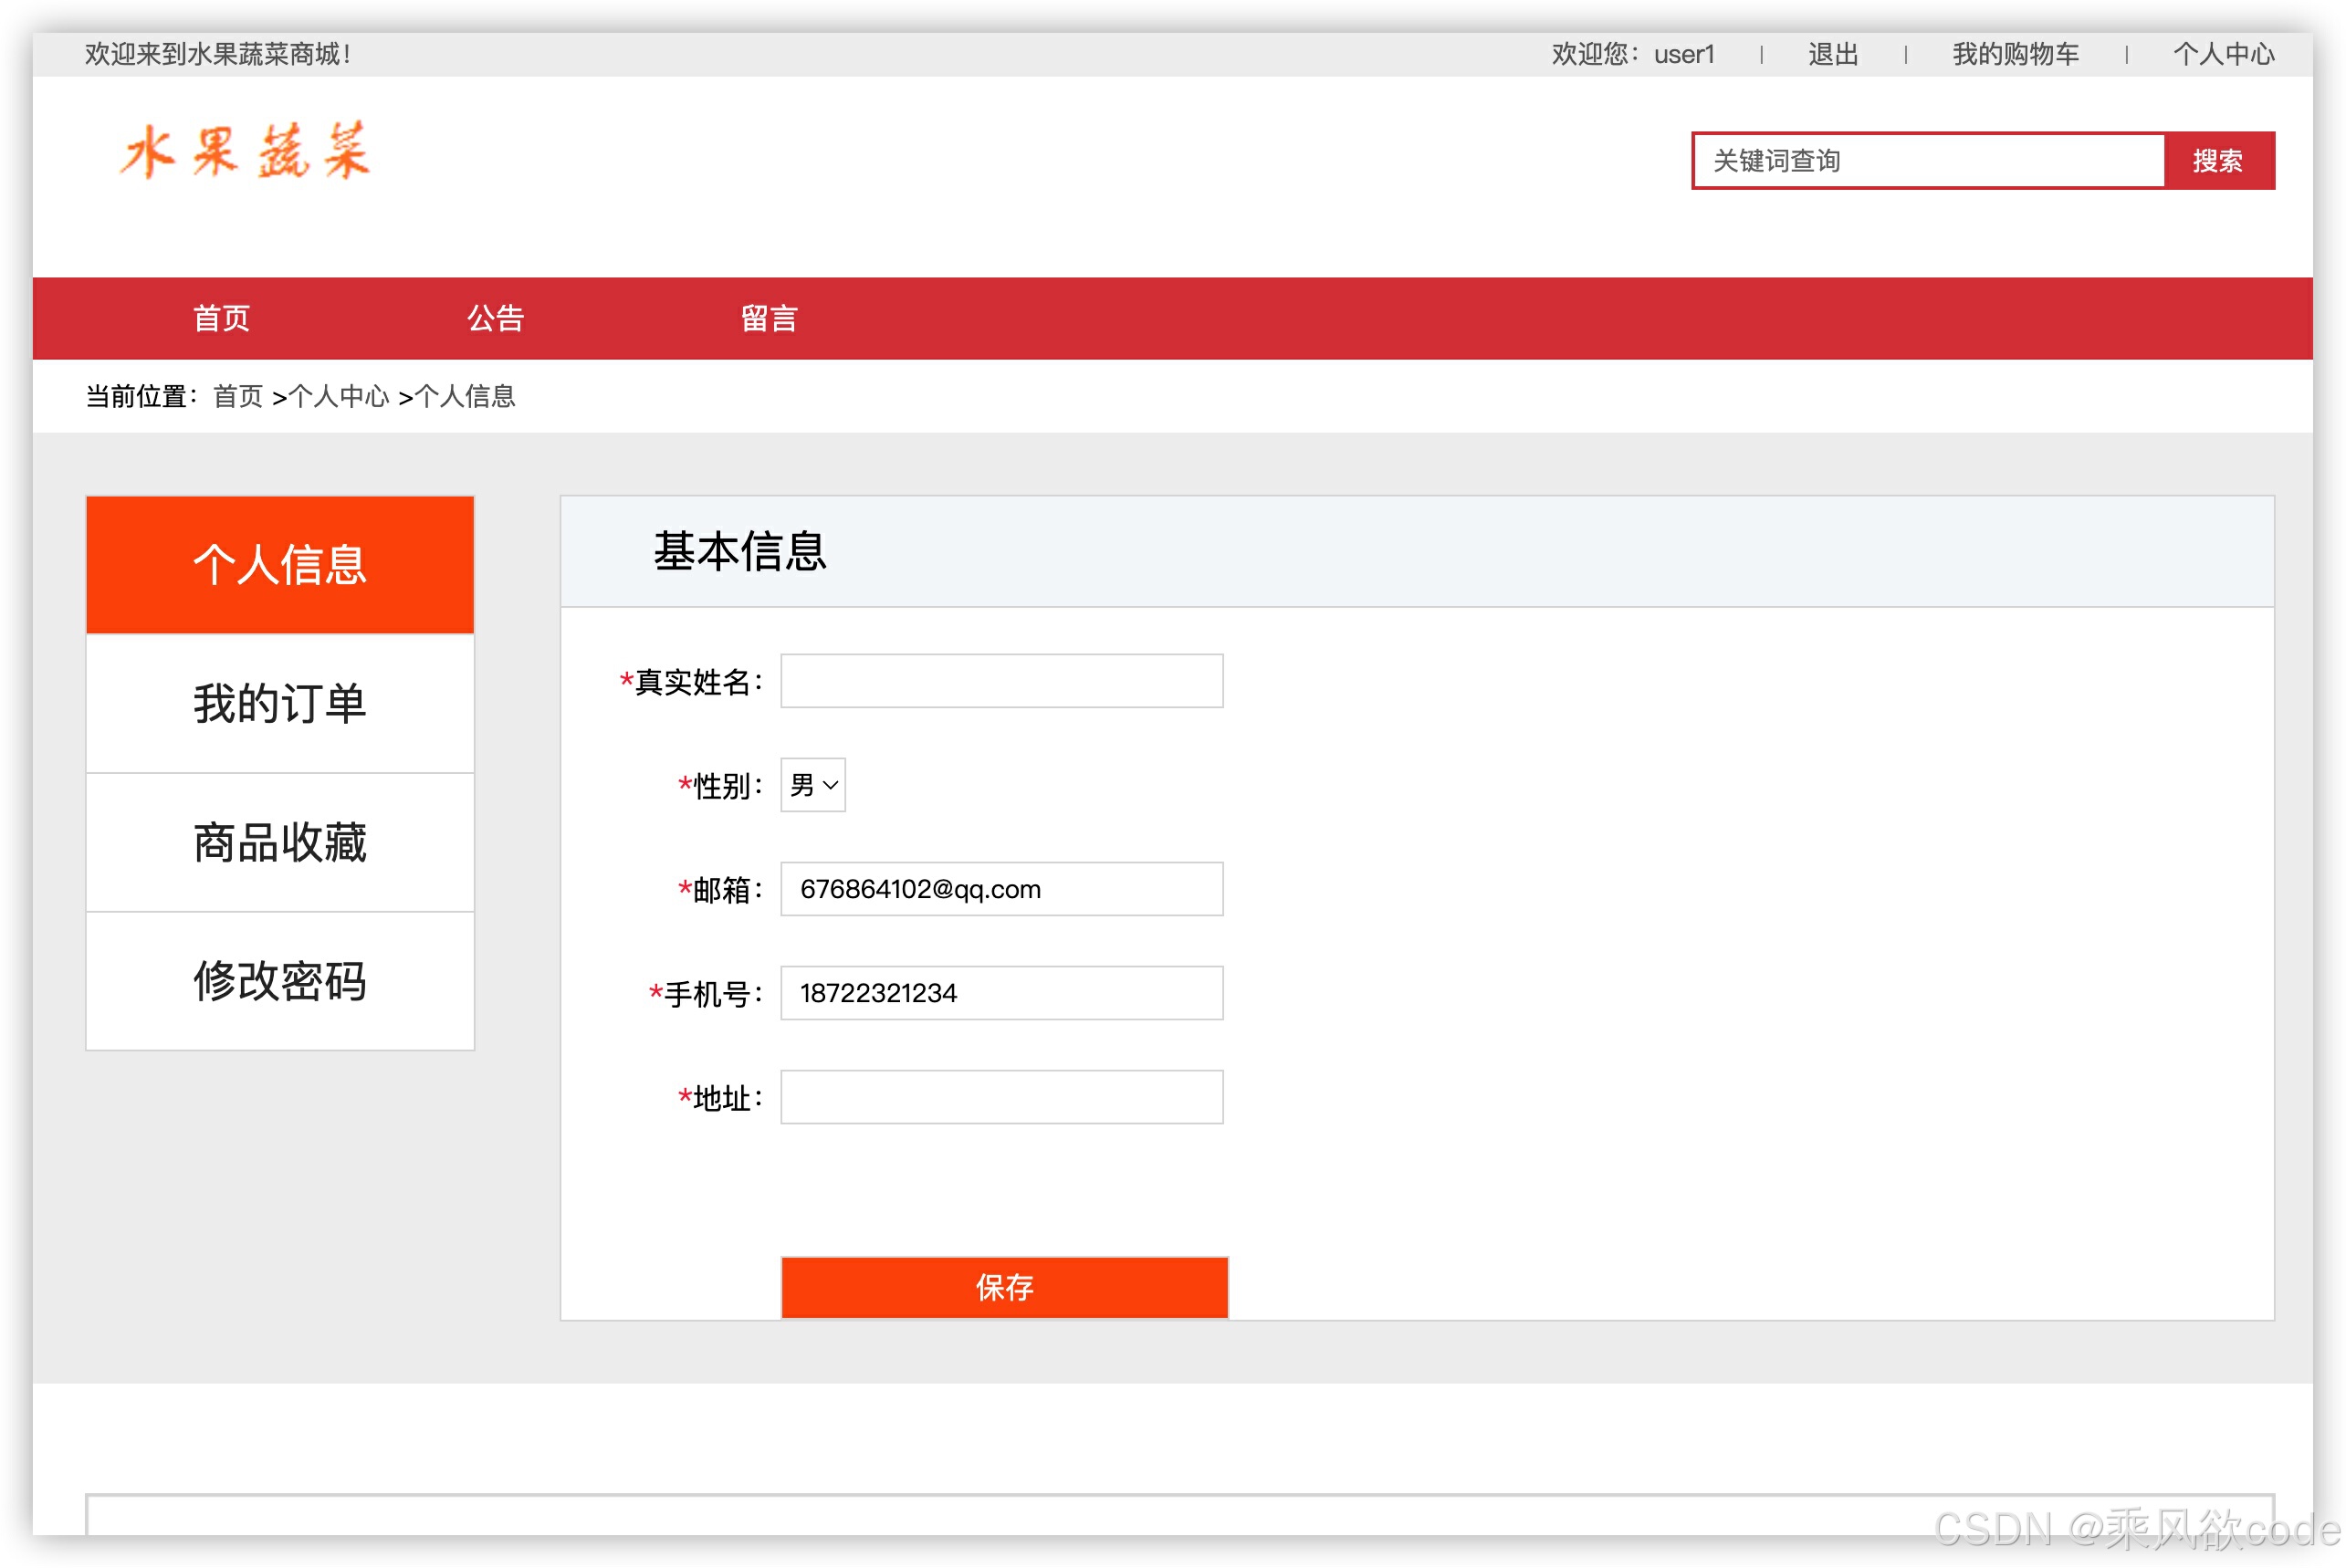Click 个人中心 in the breadcrumb path
The image size is (2346, 1568).
point(339,397)
